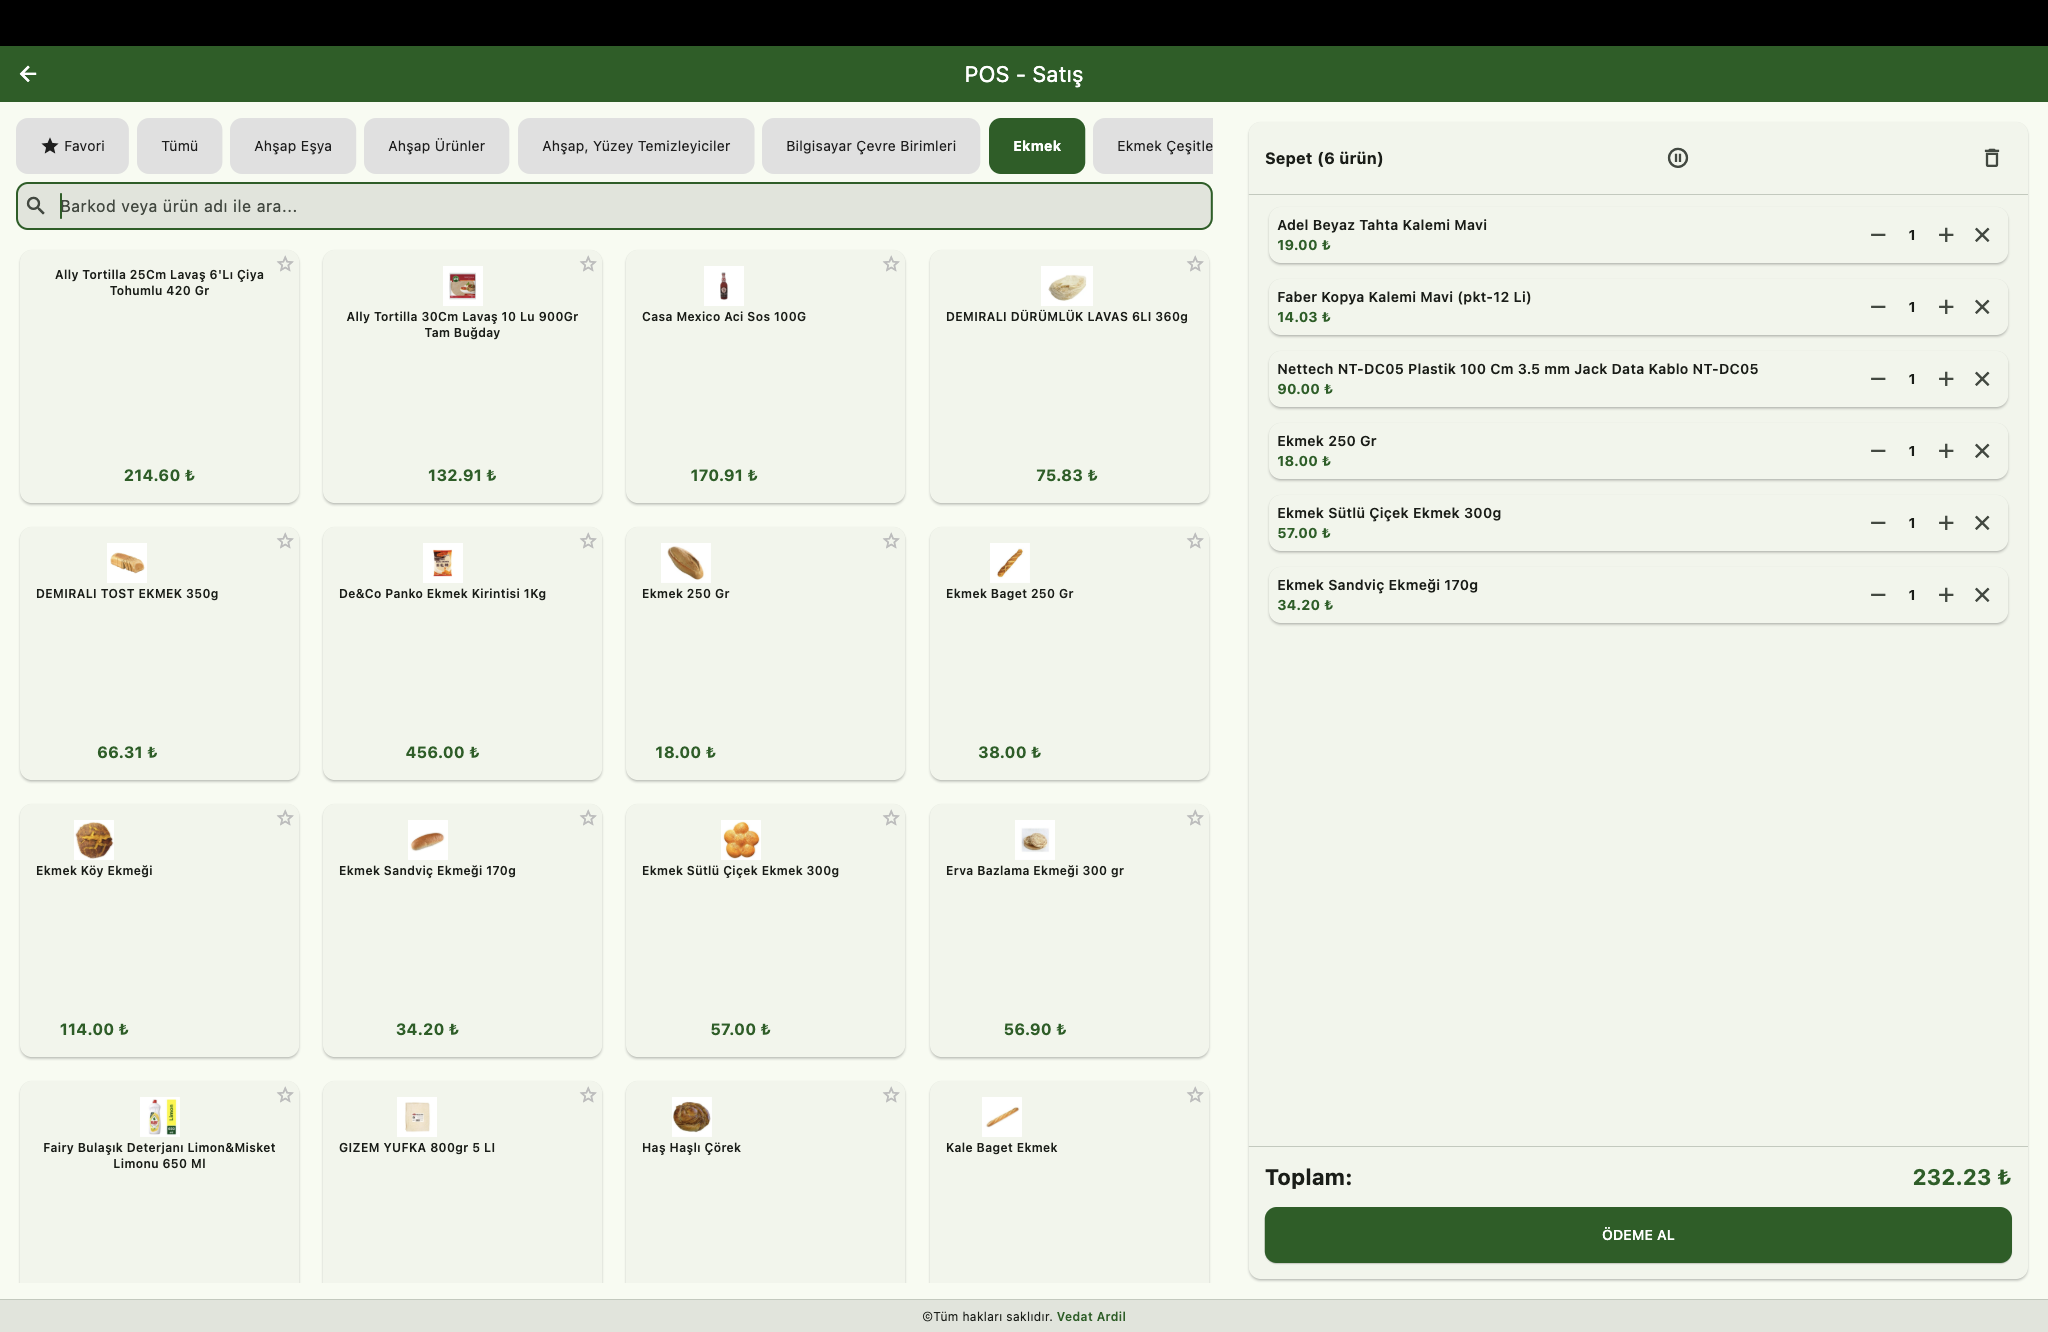Switch to Tümü category tab
Image resolution: width=2048 pixels, height=1332 pixels.
180,146
